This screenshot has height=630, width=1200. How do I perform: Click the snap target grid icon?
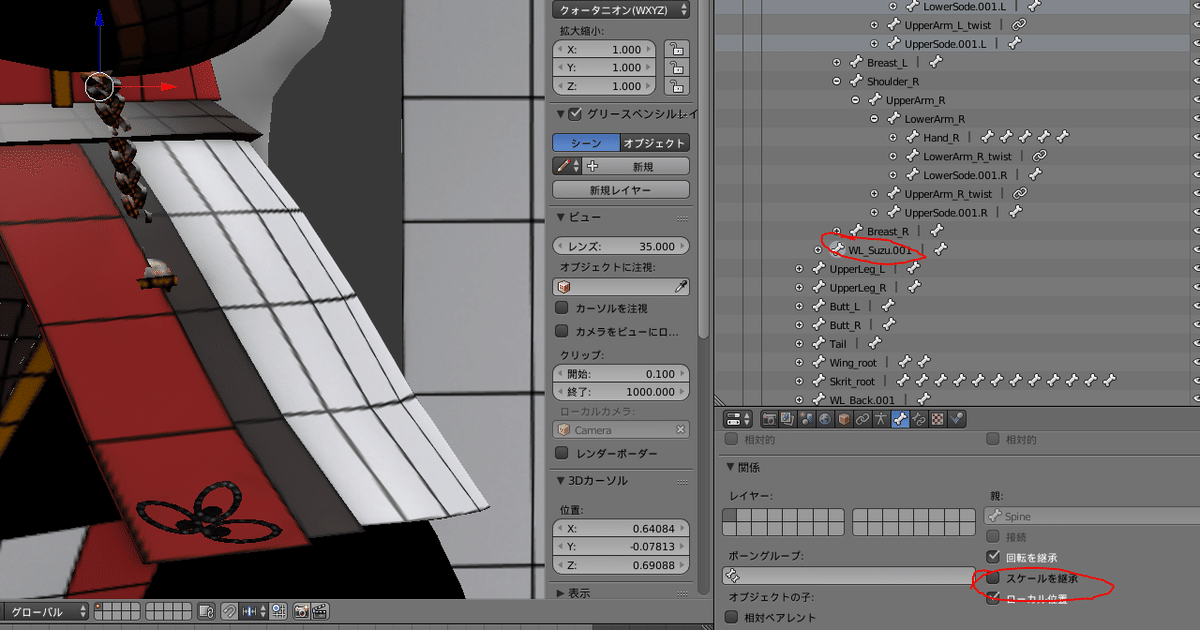click(x=277, y=610)
